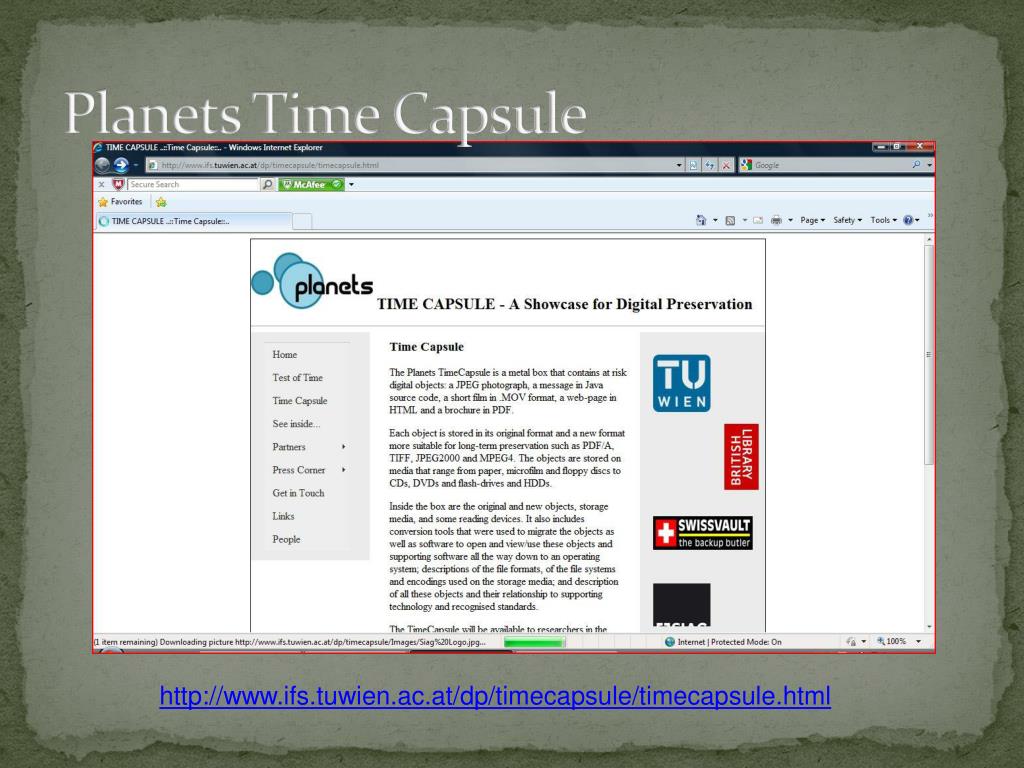Image resolution: width=1024 pixels, height=768 pixels.
Task: Click the zoom level 100% button
Action: click(891, 641)
